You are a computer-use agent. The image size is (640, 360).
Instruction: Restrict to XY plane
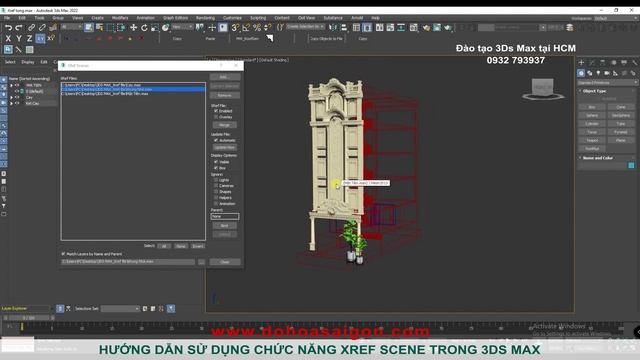pyautogui.click(x=40, y=38)
